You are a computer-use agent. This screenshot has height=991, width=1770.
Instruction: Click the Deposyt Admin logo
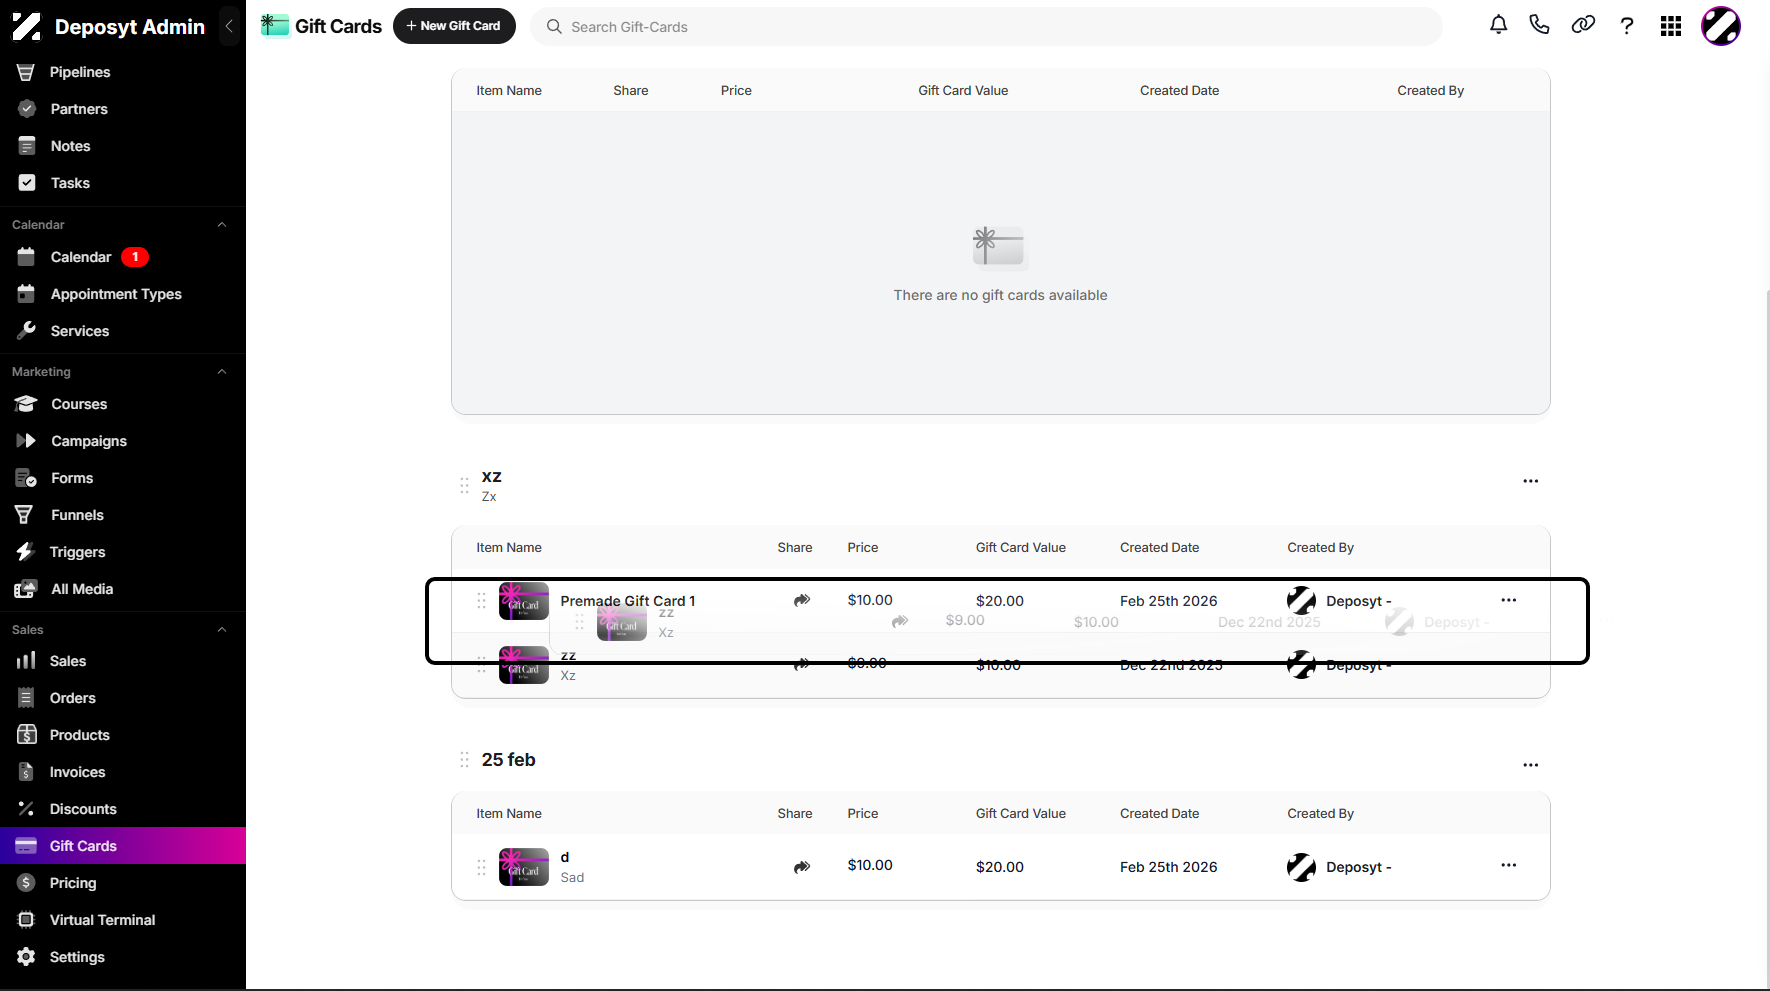click(27, 27)
